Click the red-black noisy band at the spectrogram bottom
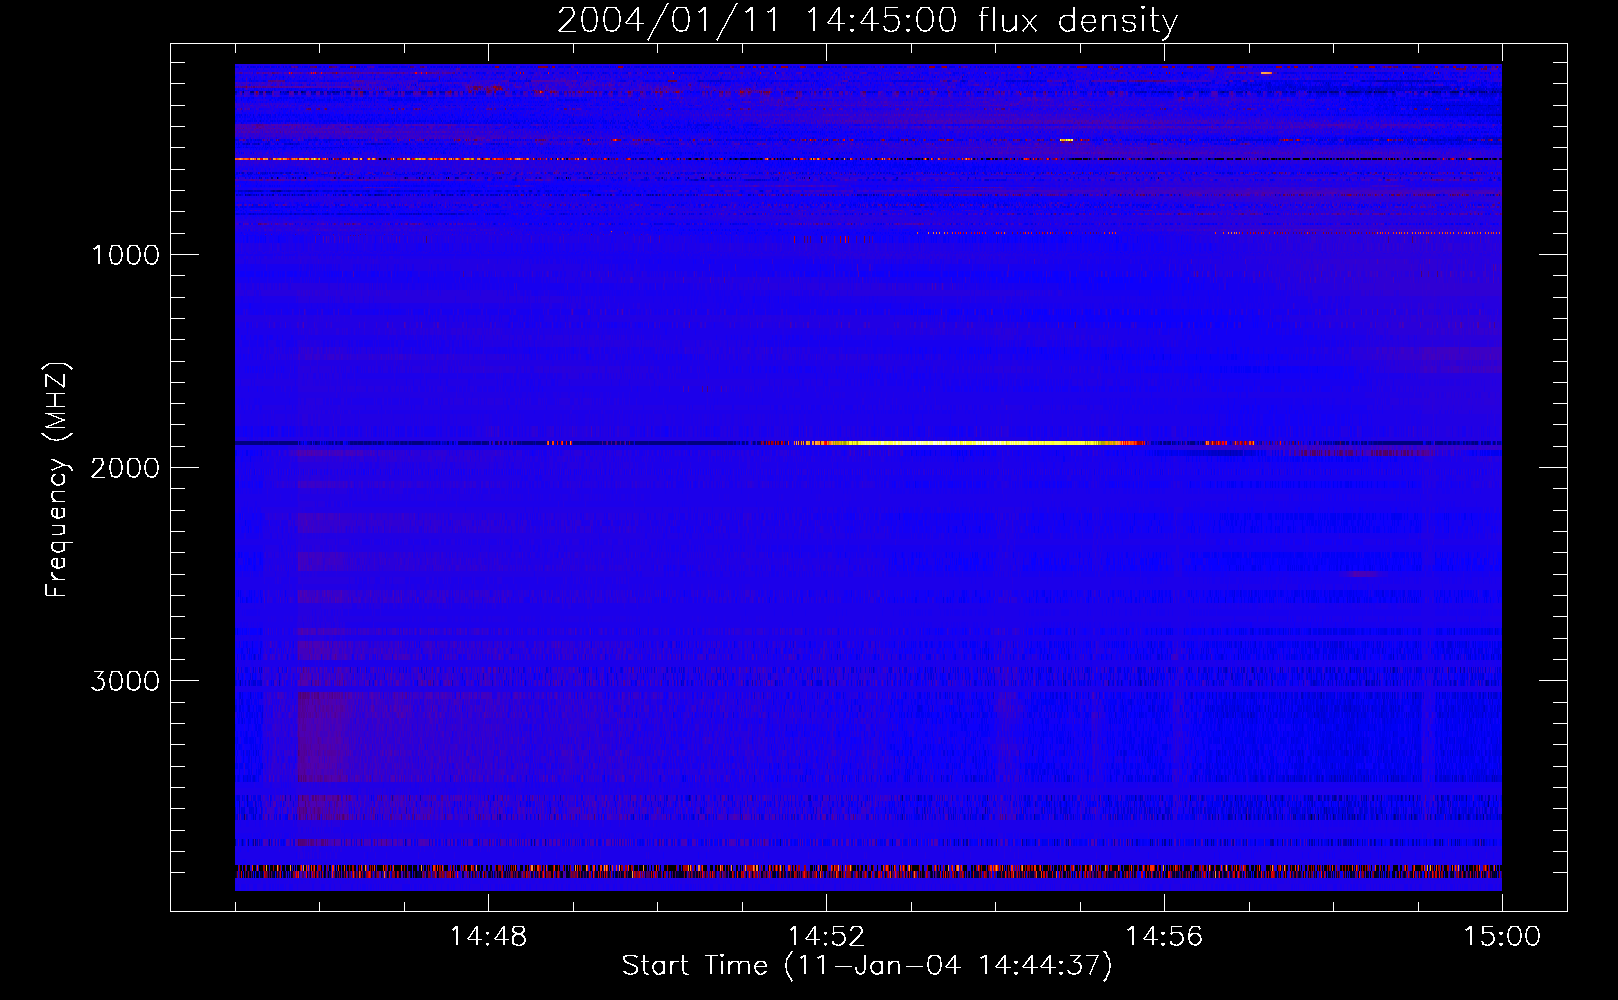 [868, 872]
